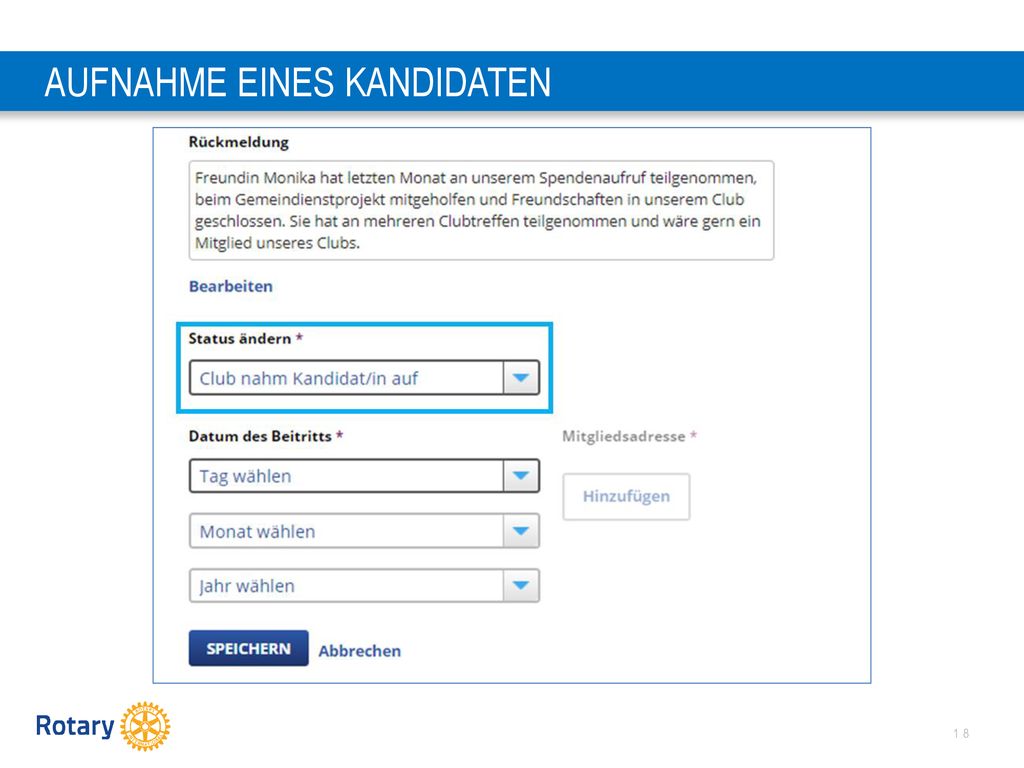Click the Aufnahme eines Kandidaten heading
The height and width of the screenshot is (768, 1024).
click(x=298, y=82)
